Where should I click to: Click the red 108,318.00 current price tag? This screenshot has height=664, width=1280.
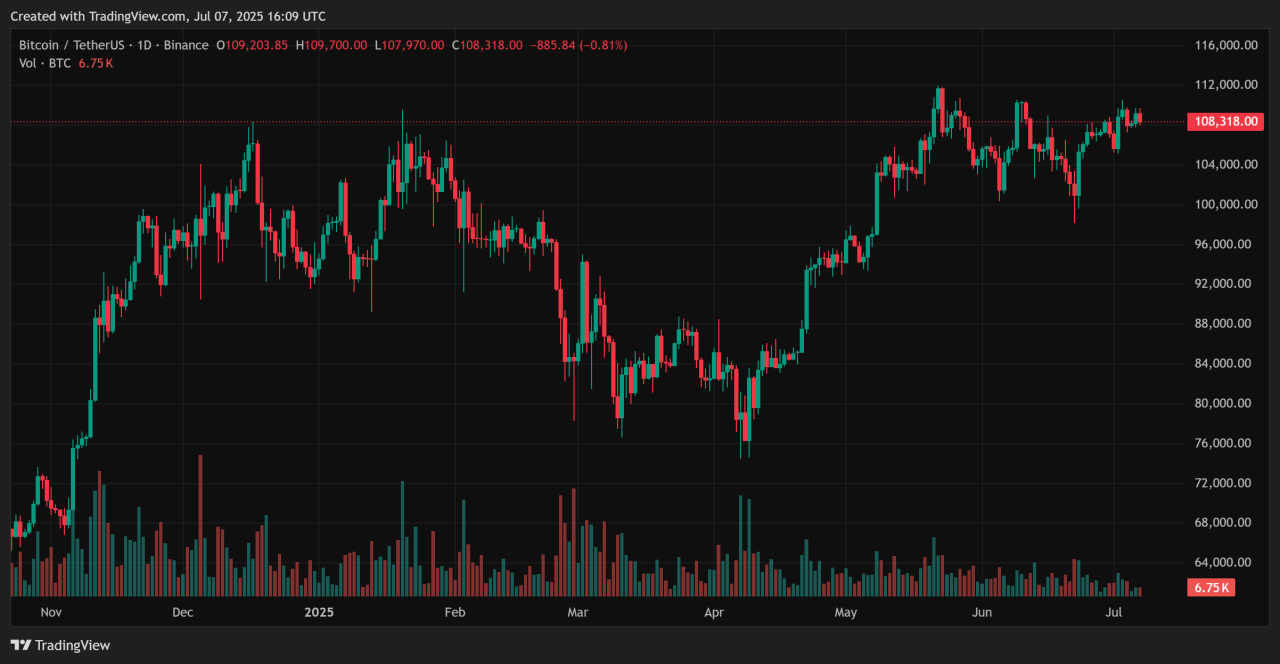1222,122
